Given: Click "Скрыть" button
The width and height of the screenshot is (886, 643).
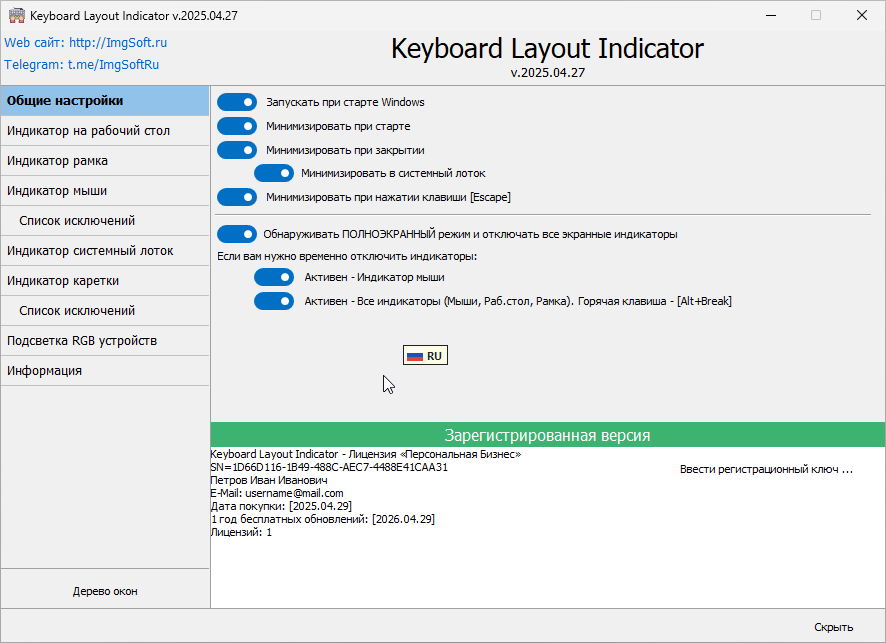Looking at the screenshot, I should (x=833, y=627).
